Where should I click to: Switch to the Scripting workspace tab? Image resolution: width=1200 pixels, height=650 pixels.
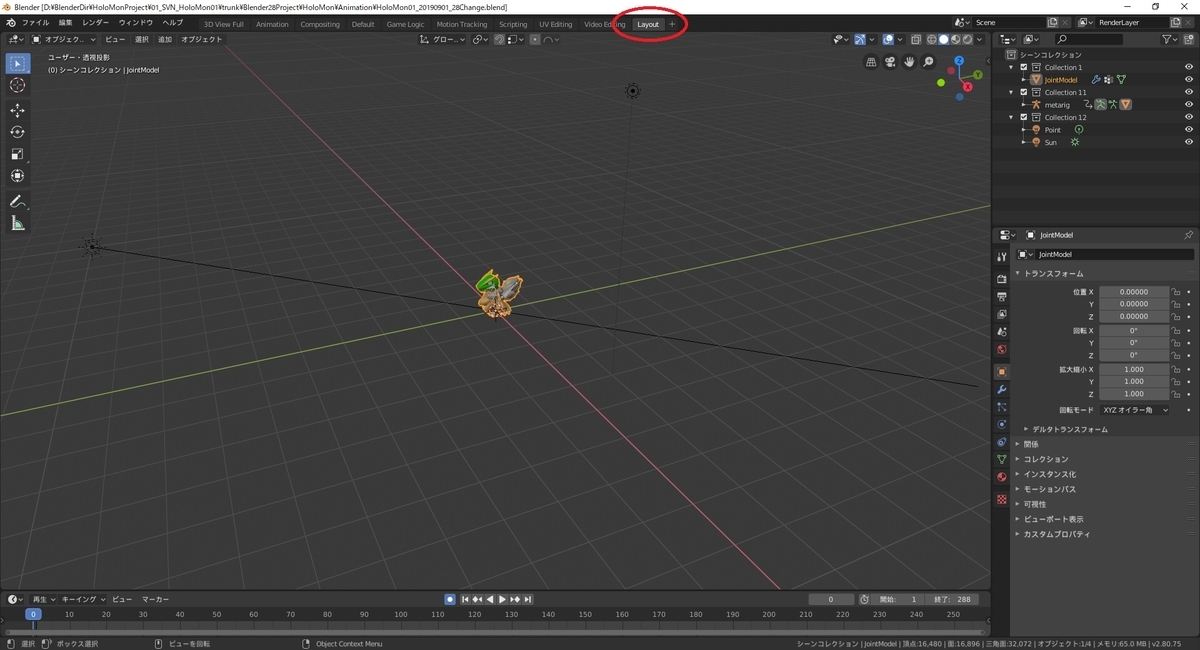(513, 24)
